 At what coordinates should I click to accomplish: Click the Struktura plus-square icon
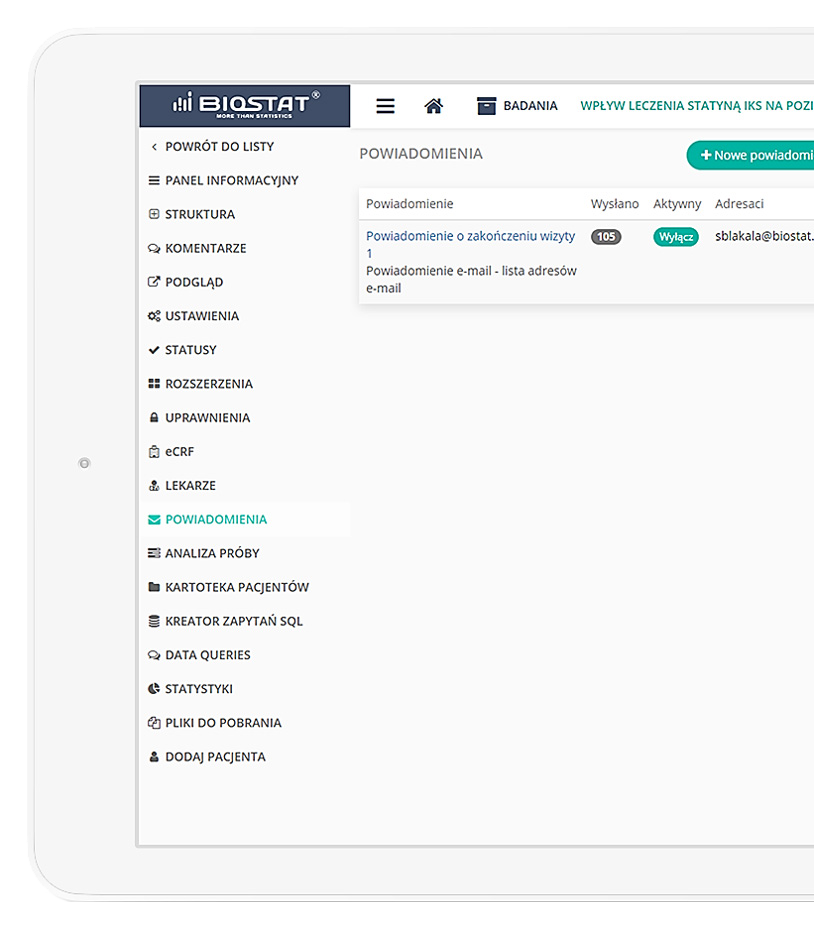153,213
